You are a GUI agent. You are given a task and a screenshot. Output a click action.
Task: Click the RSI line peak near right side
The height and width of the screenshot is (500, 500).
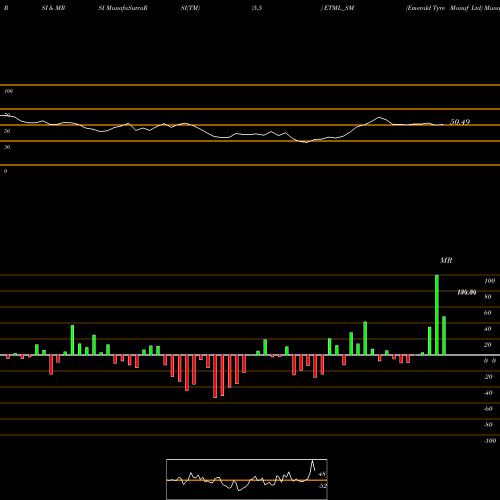click(x=379, y=117)
